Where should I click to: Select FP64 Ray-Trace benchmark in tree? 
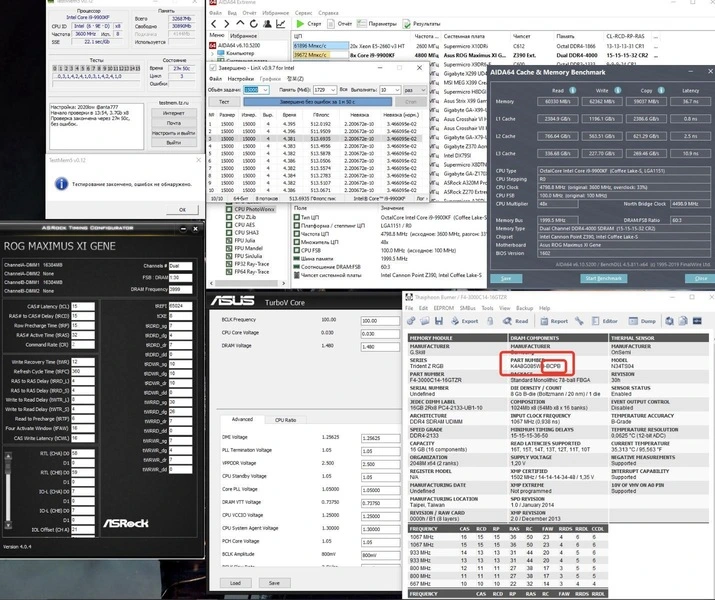point(252,271)
